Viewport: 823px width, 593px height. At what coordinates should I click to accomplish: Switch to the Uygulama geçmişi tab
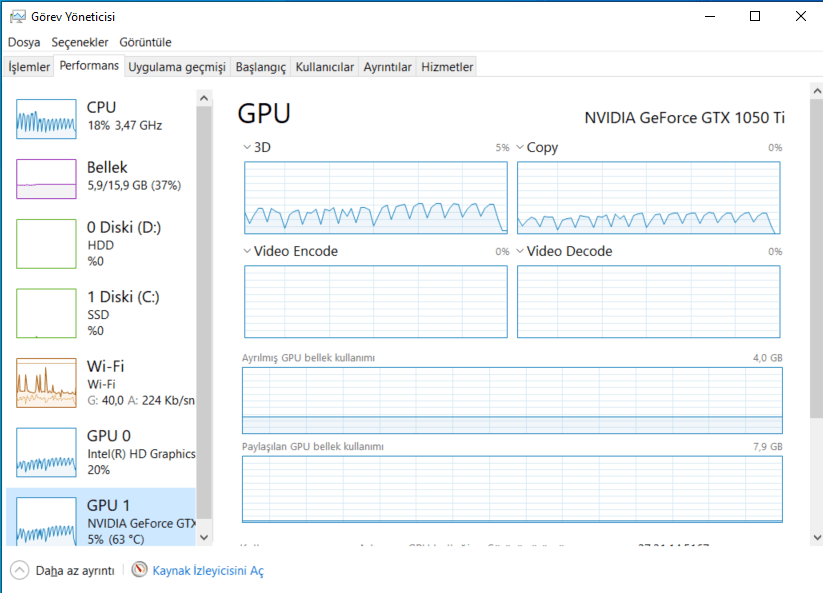pos(177,67)
